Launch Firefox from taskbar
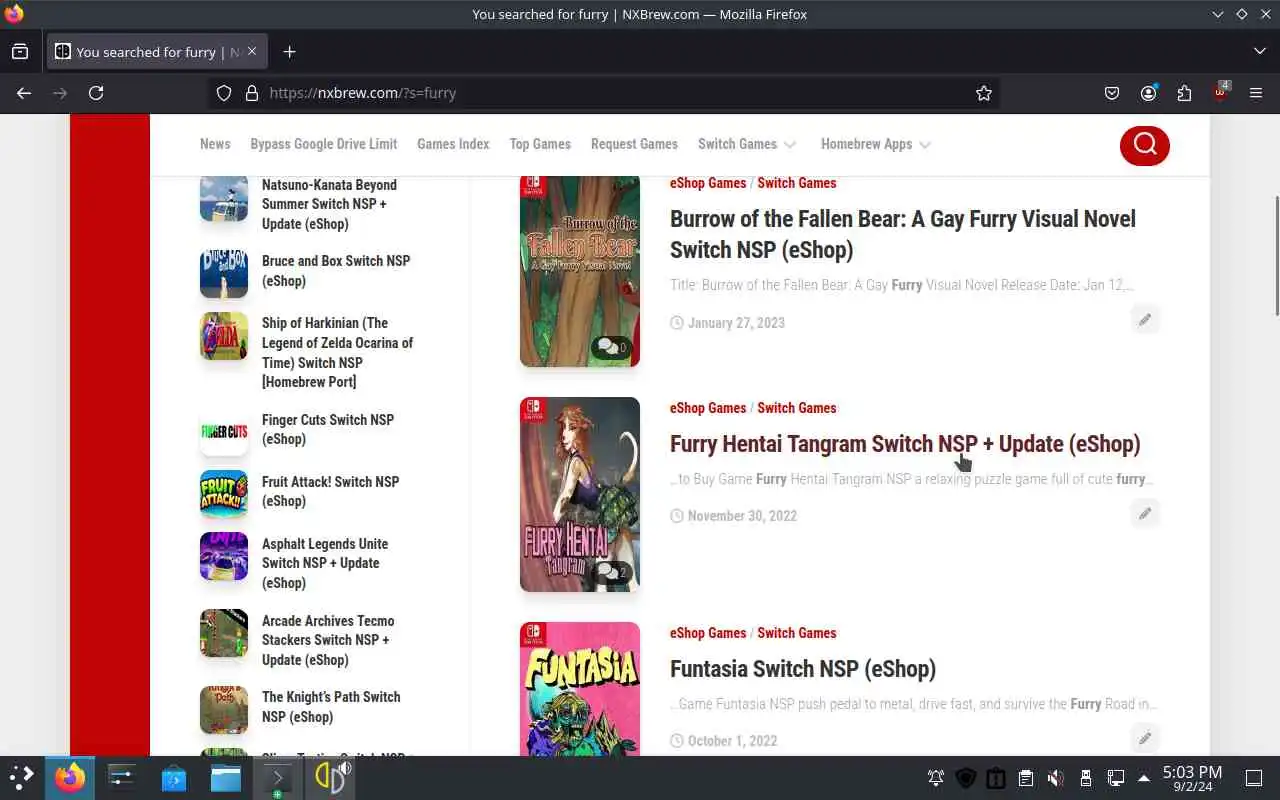Image resolution: width=1280 pixels, height=800 pixels. pos(70,777)
